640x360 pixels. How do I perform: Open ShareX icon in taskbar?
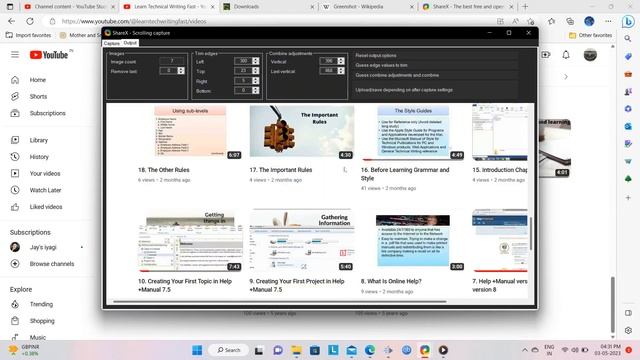424,350
